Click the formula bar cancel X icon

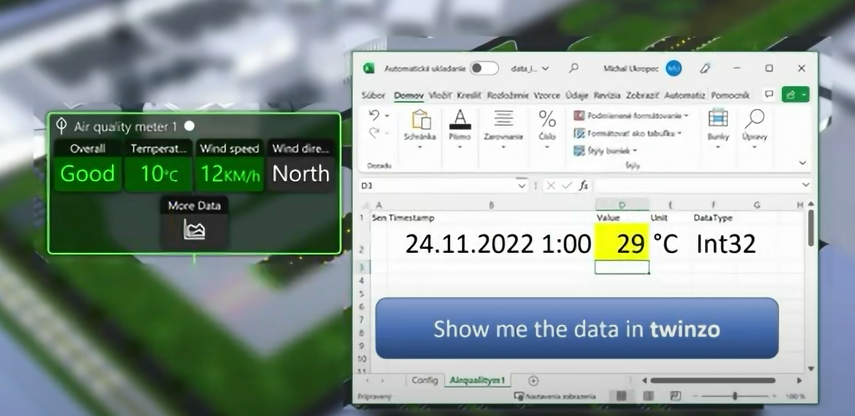point(551,186)
